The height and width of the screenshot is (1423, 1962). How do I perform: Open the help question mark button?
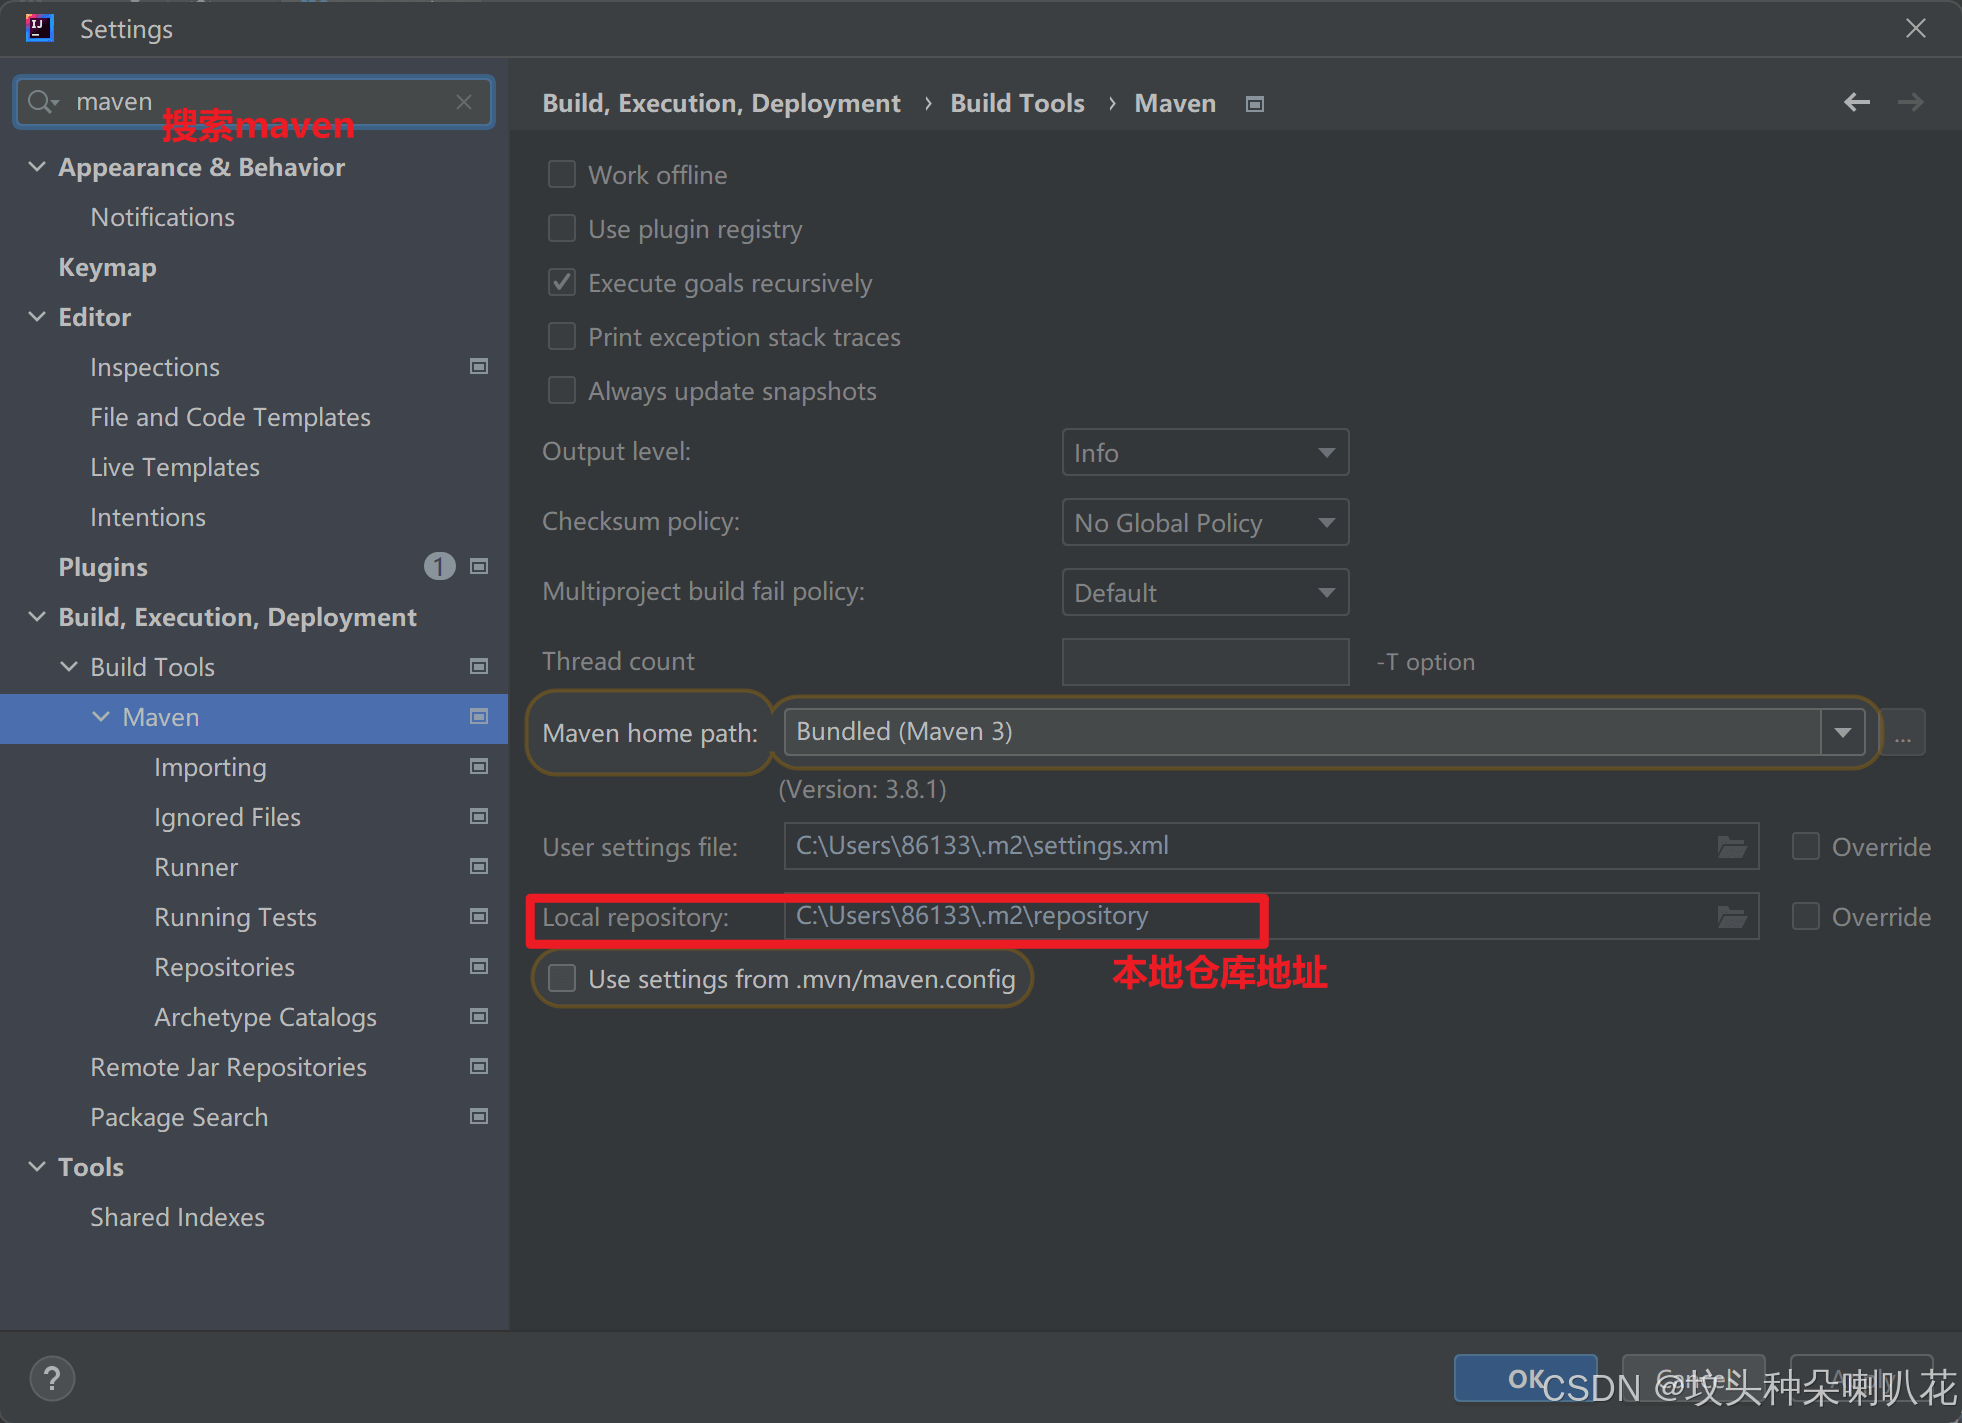click(52, 1379)
